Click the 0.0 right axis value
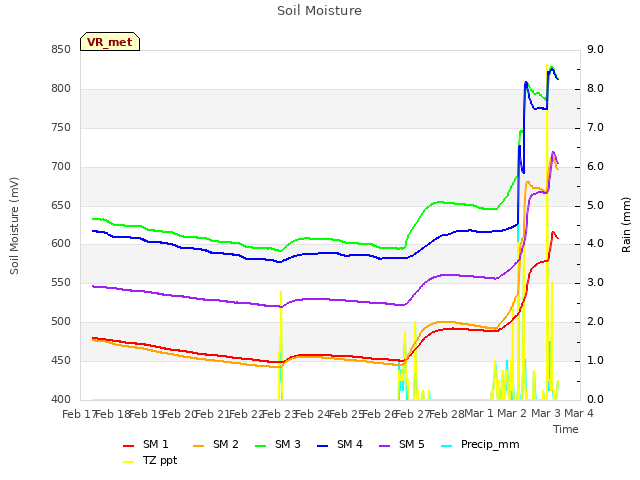The height and width of the screenshot is (480, 640). pos(596,400)
